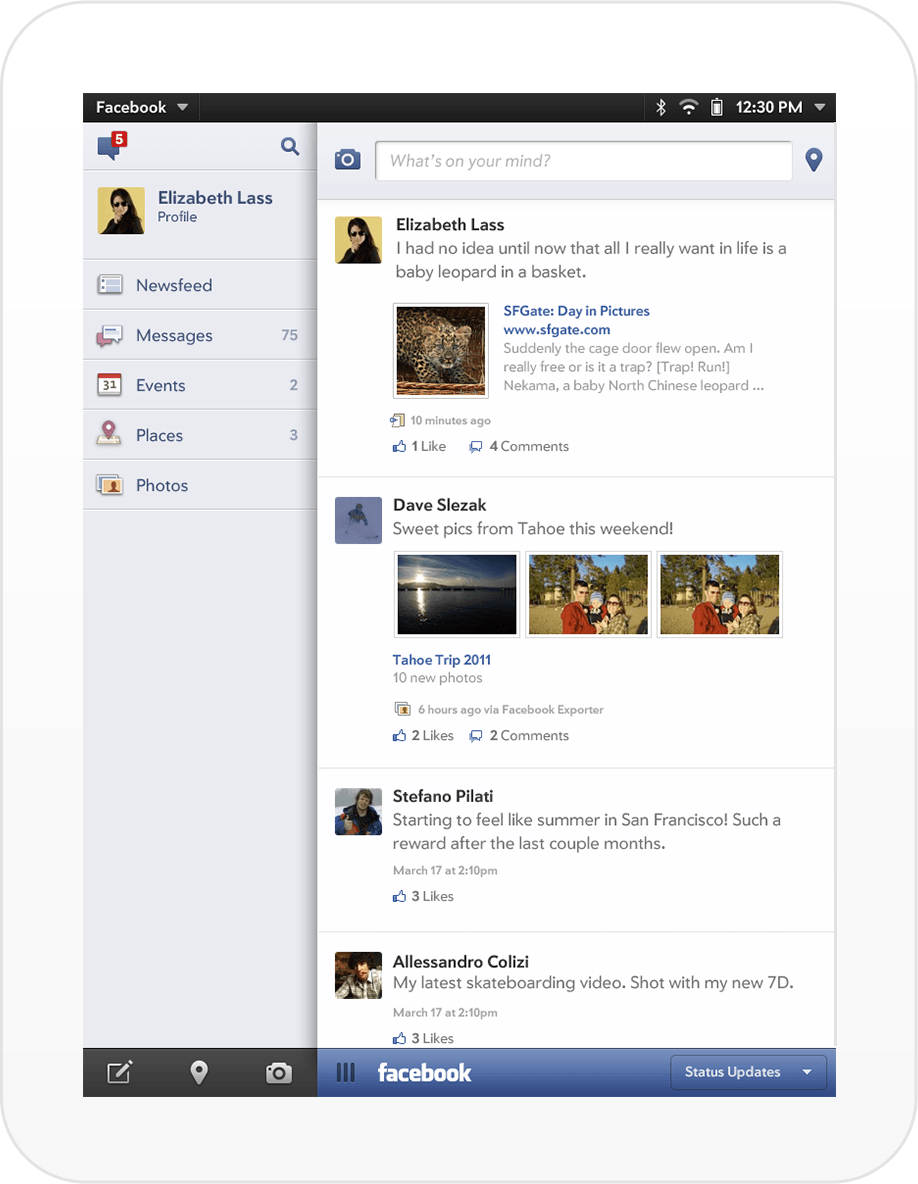
Task: Open Events in sidebar
Action: tap(200, 385)
